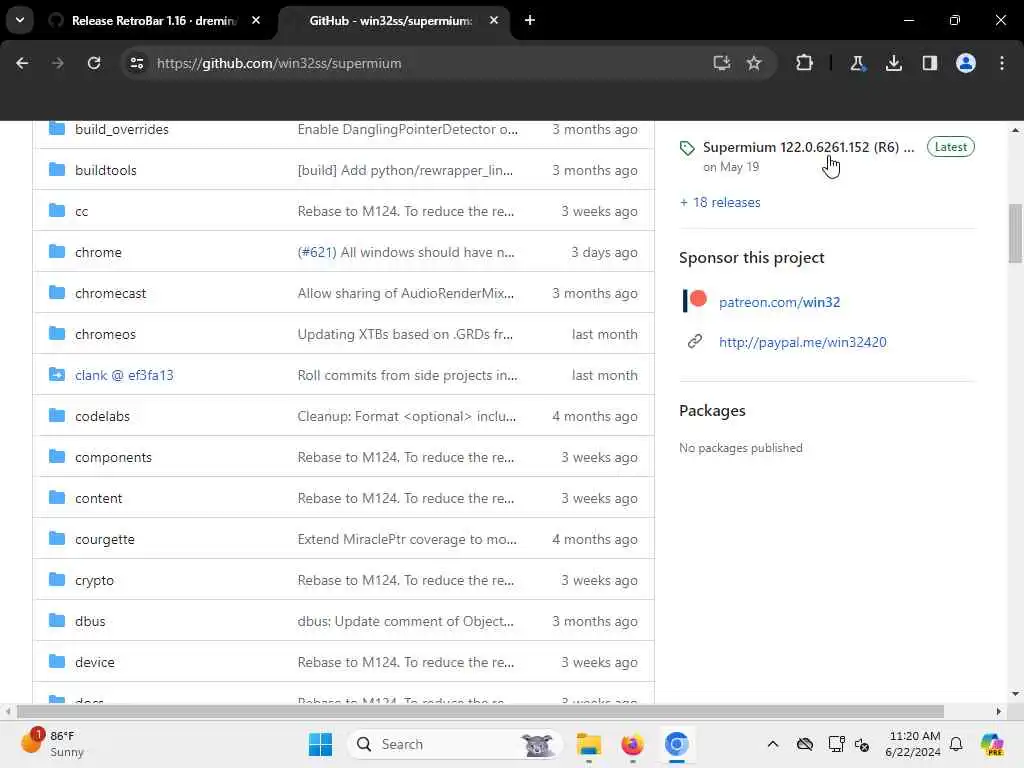Click the submodule icon beside clank

pos(57,375)
